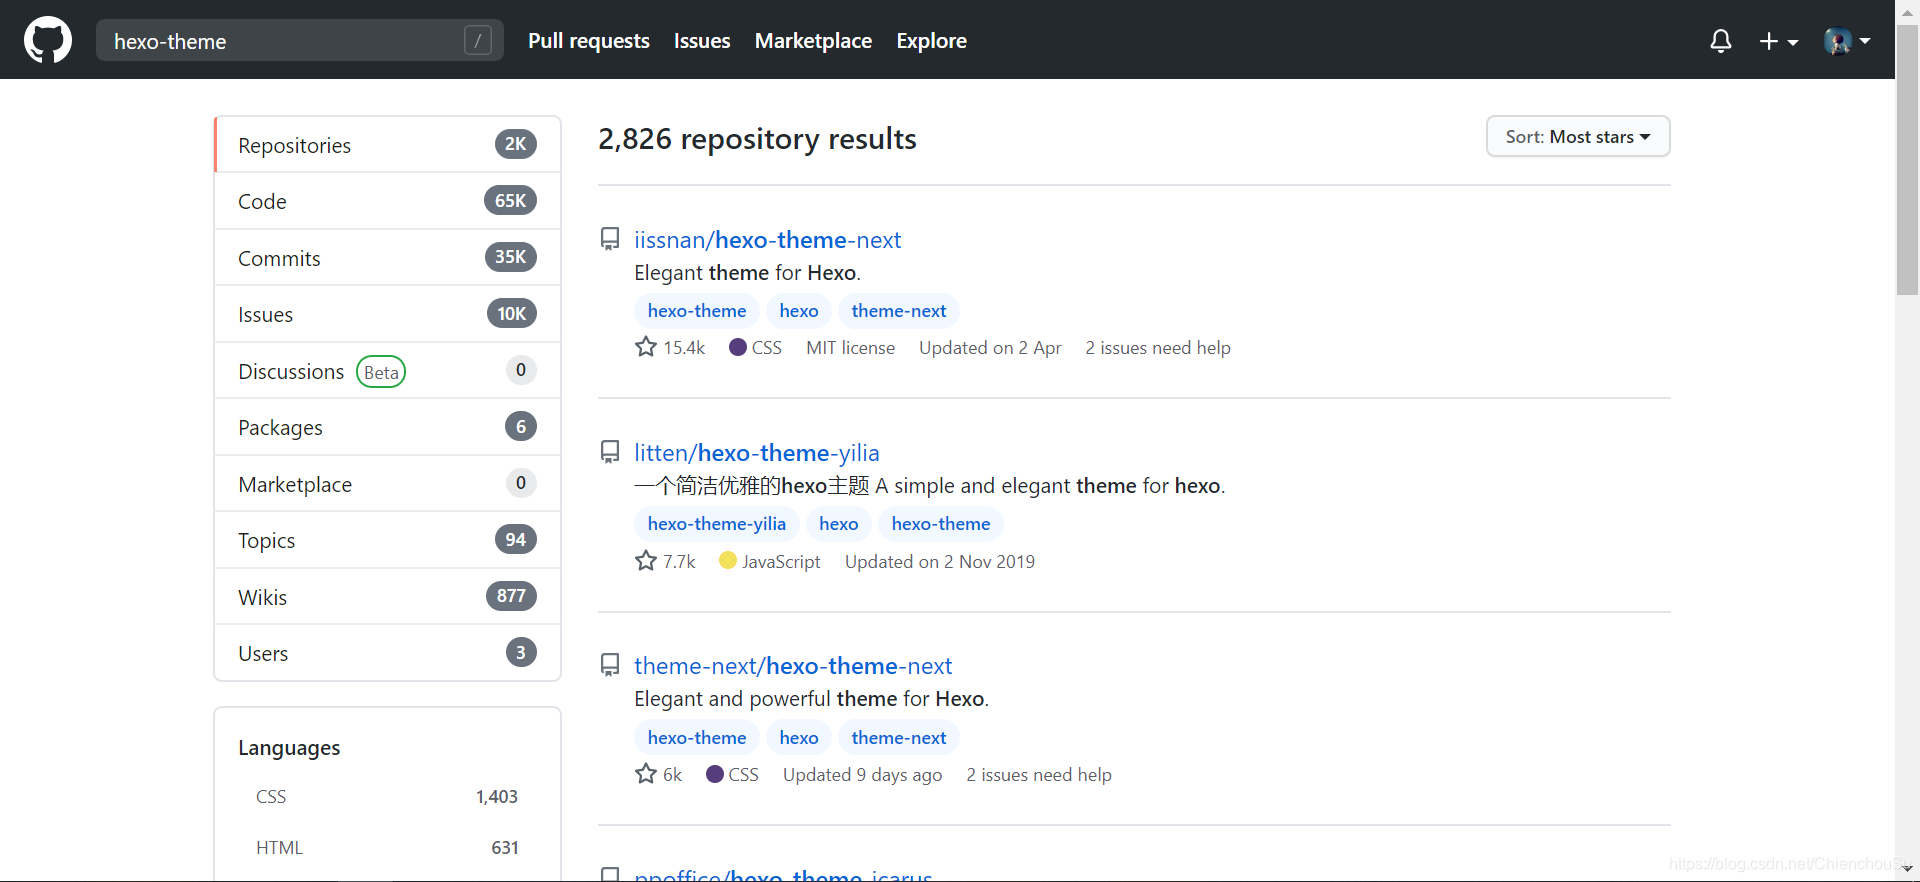Filter results by CSS language
The width and height of the screenshot is (1920, 882).
click(388, 797)
